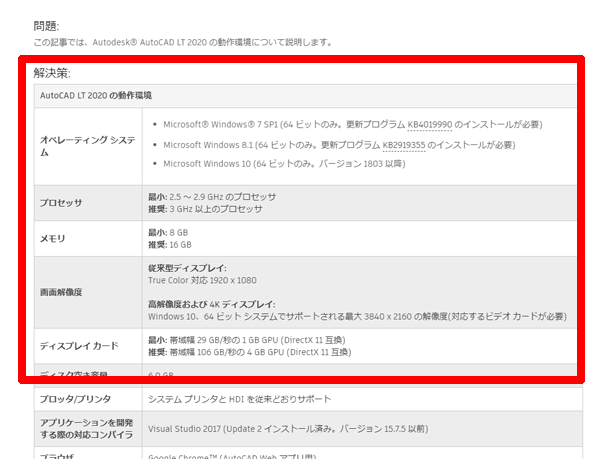Click the 画面解像度 row label

click(x=61, y=293)
